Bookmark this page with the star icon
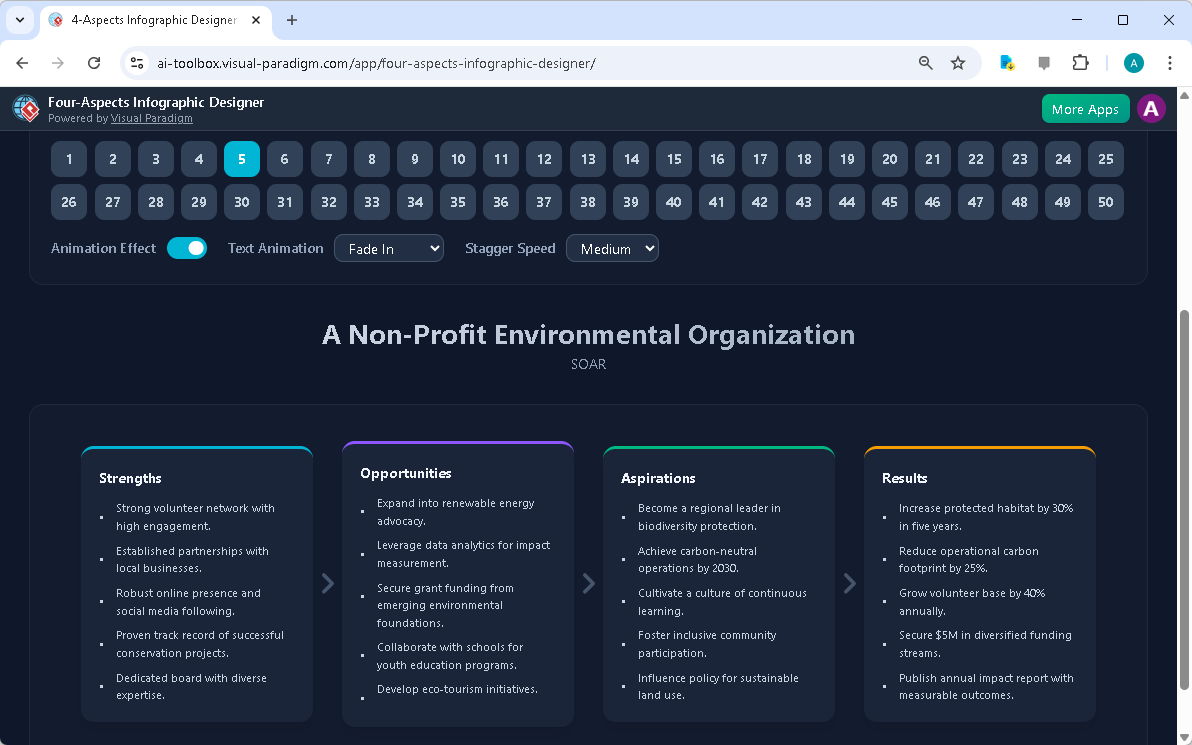1192x745 pixels. click(x=958, y=62)
